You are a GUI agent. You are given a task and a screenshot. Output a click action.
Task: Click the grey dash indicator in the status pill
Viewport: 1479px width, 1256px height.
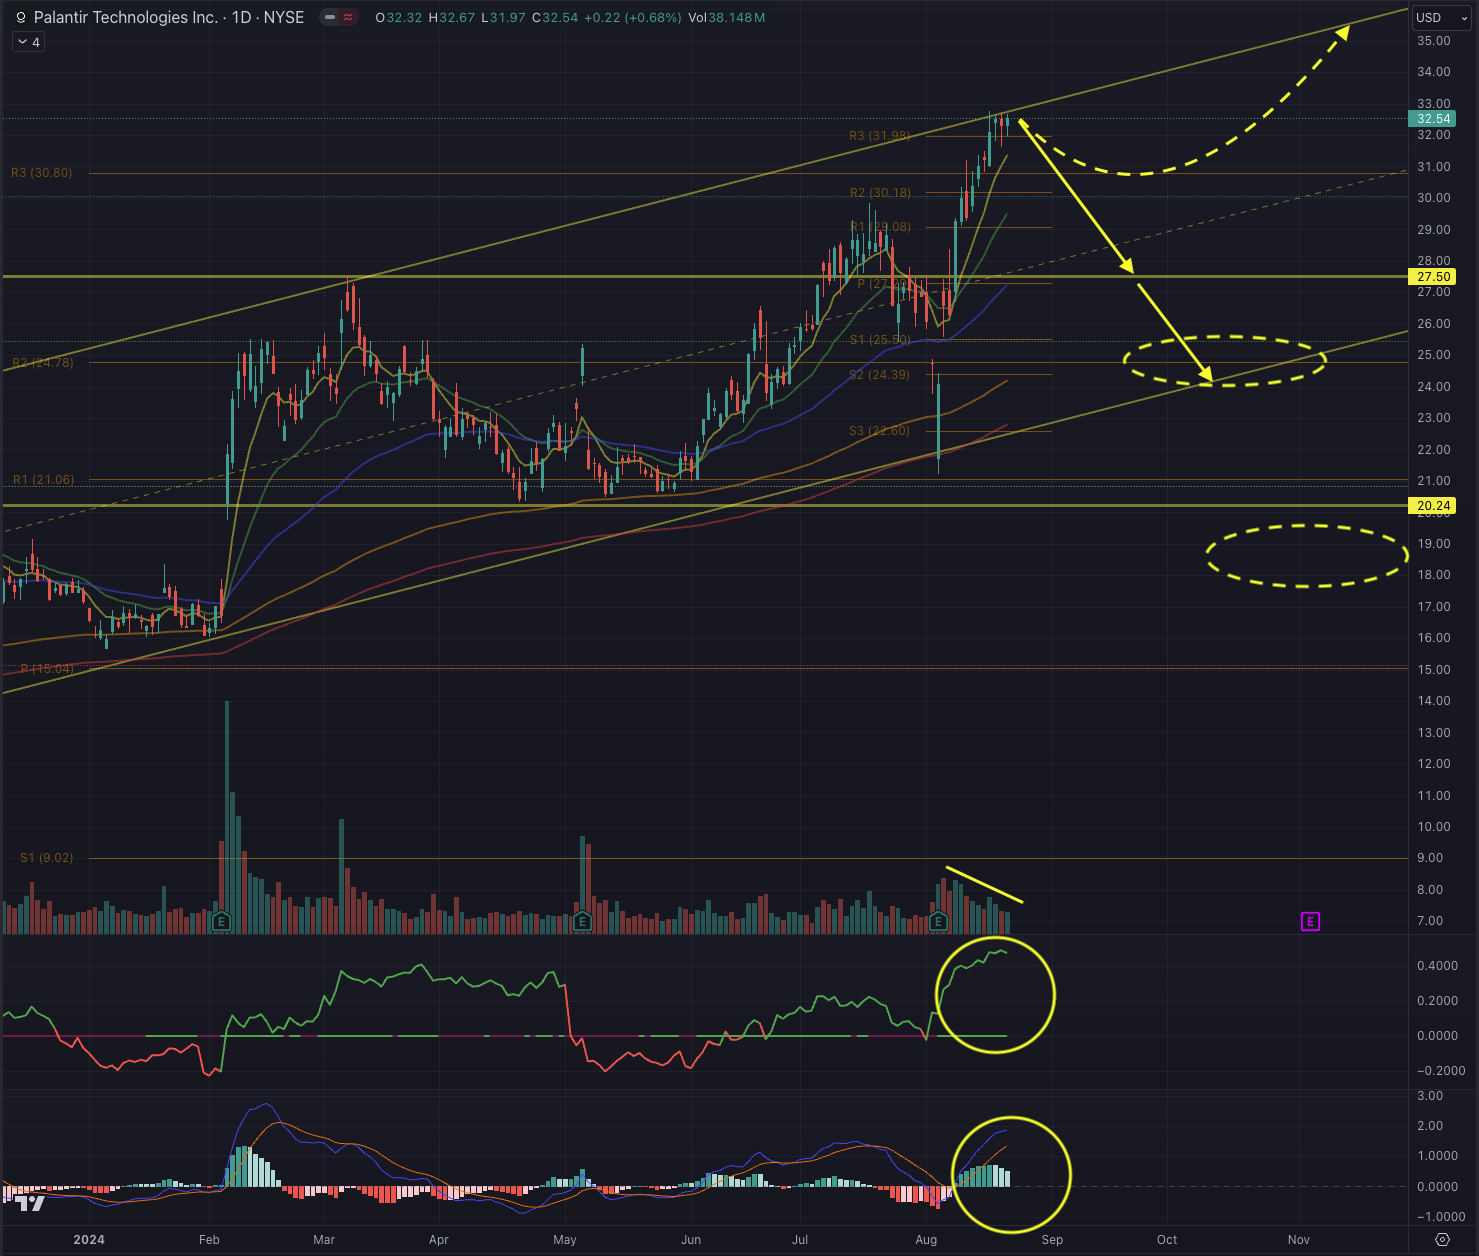coord(330,18)
